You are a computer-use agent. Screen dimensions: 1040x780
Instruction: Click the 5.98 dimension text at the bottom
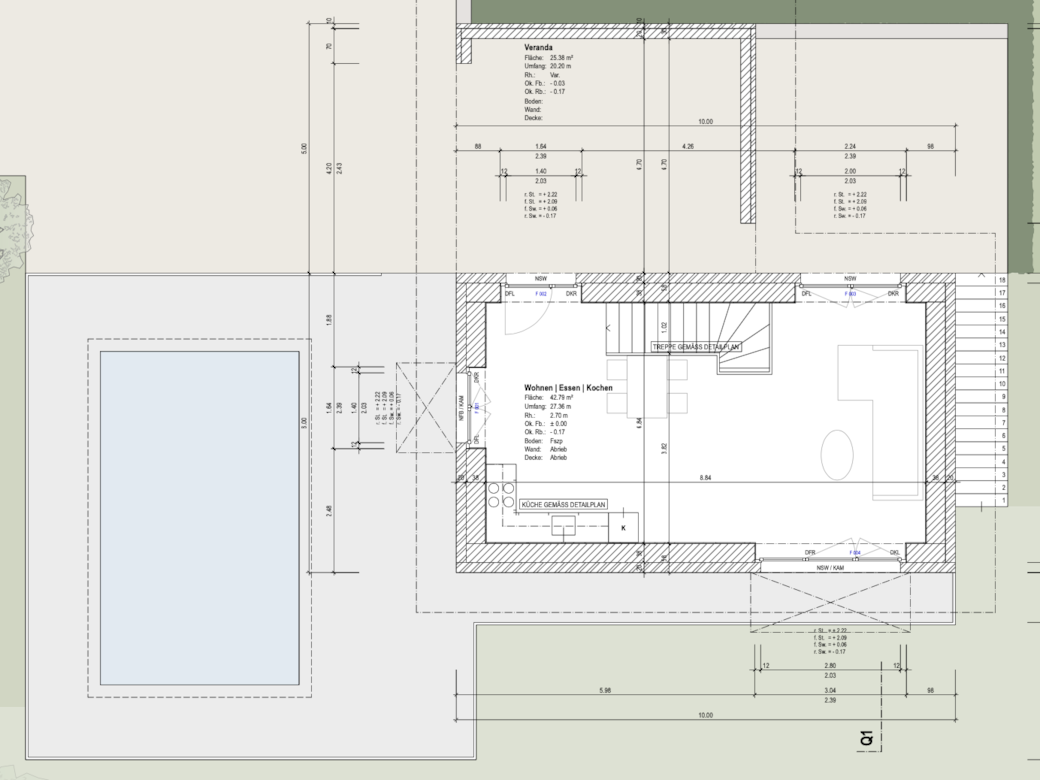pyautogui.click(x=605, y=689)
